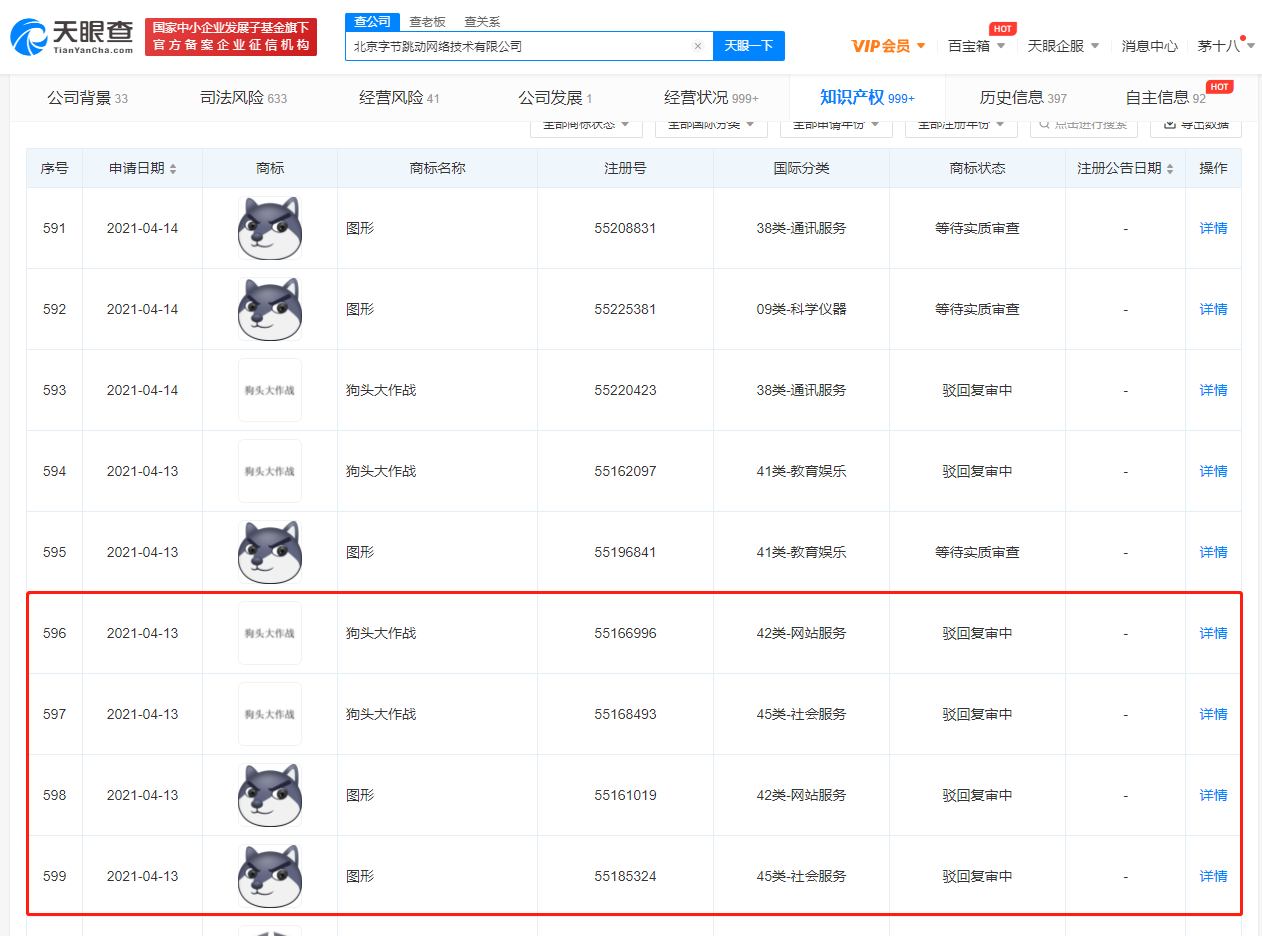1262x936 pixels.
Task: Select the 查老板 search mode
Action: pyautogui.click(x=427, y=21)
